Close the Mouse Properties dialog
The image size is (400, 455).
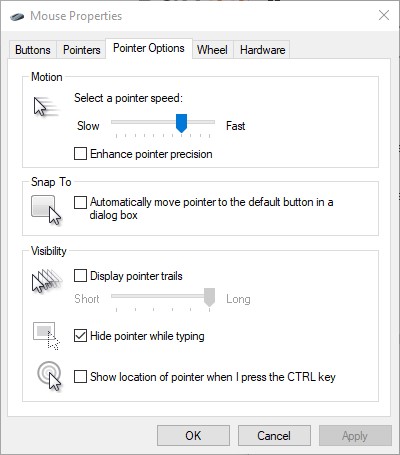coord(384,15)
